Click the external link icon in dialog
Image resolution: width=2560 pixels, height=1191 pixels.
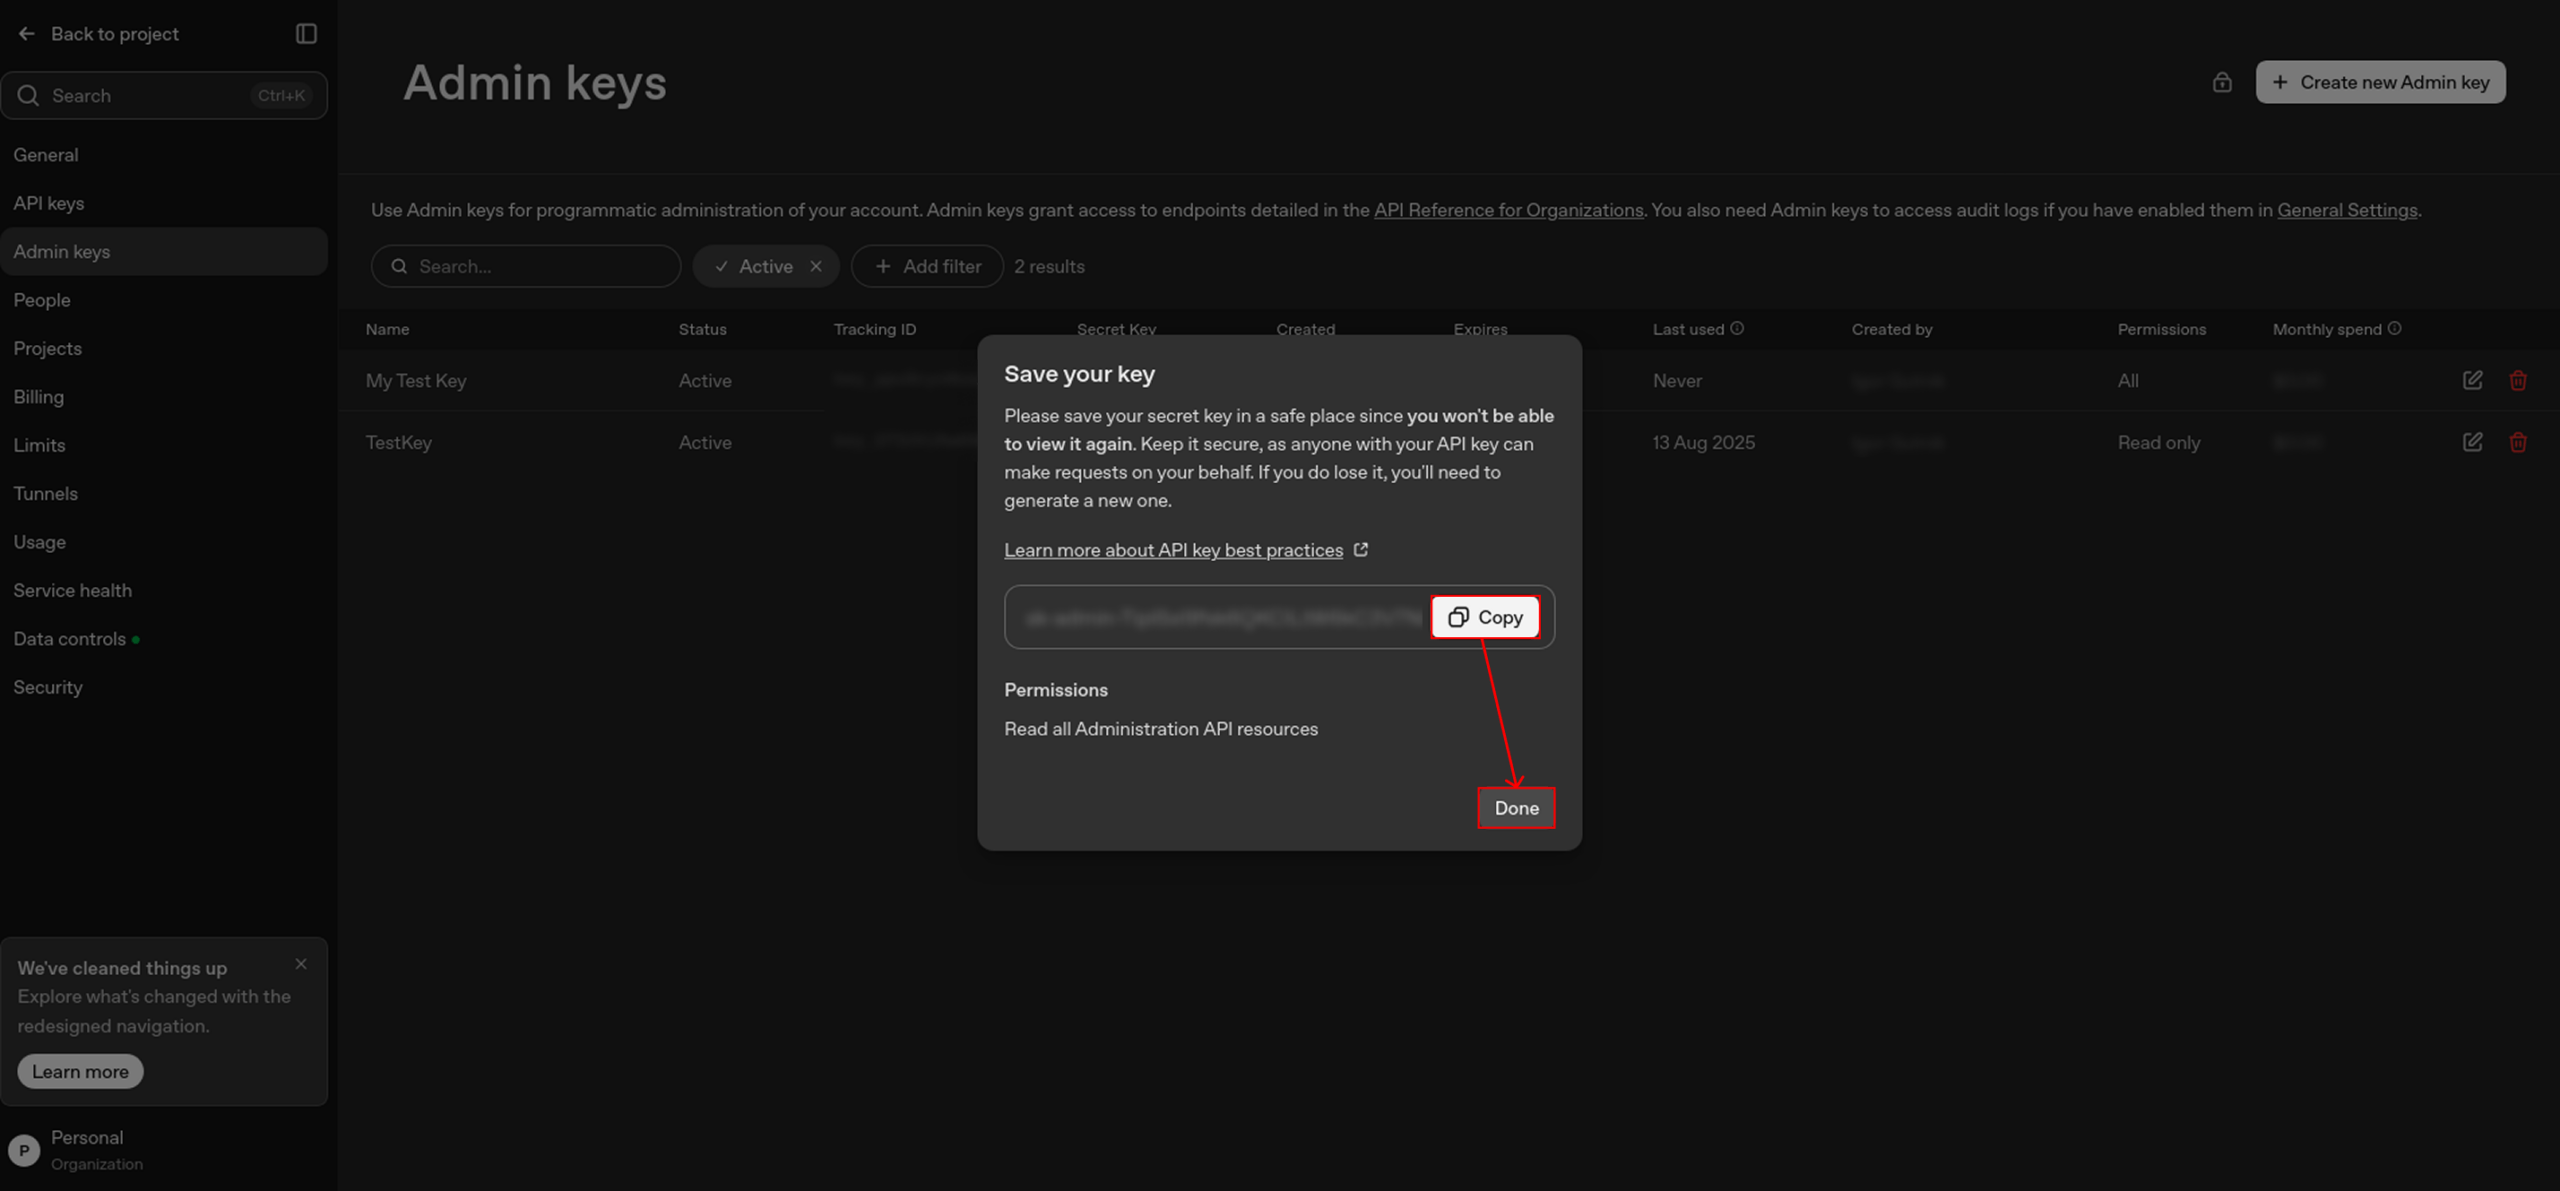(1360, 550)
